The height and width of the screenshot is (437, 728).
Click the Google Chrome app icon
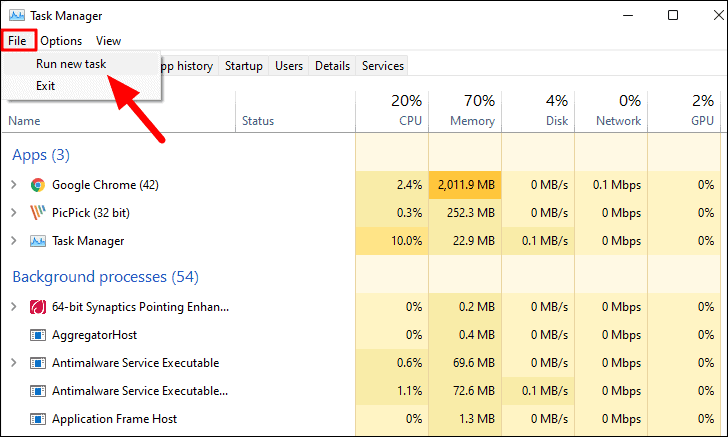pos(38,185)
